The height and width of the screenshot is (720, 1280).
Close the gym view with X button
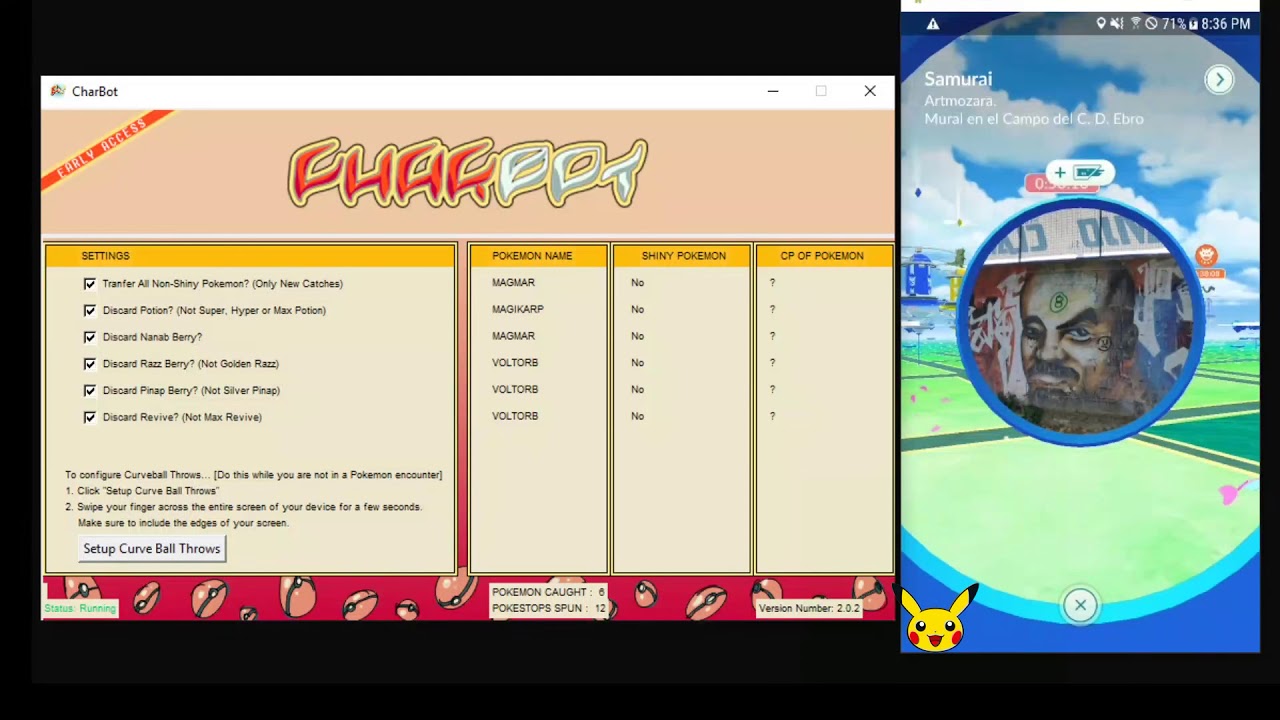tap(1080, 605)
